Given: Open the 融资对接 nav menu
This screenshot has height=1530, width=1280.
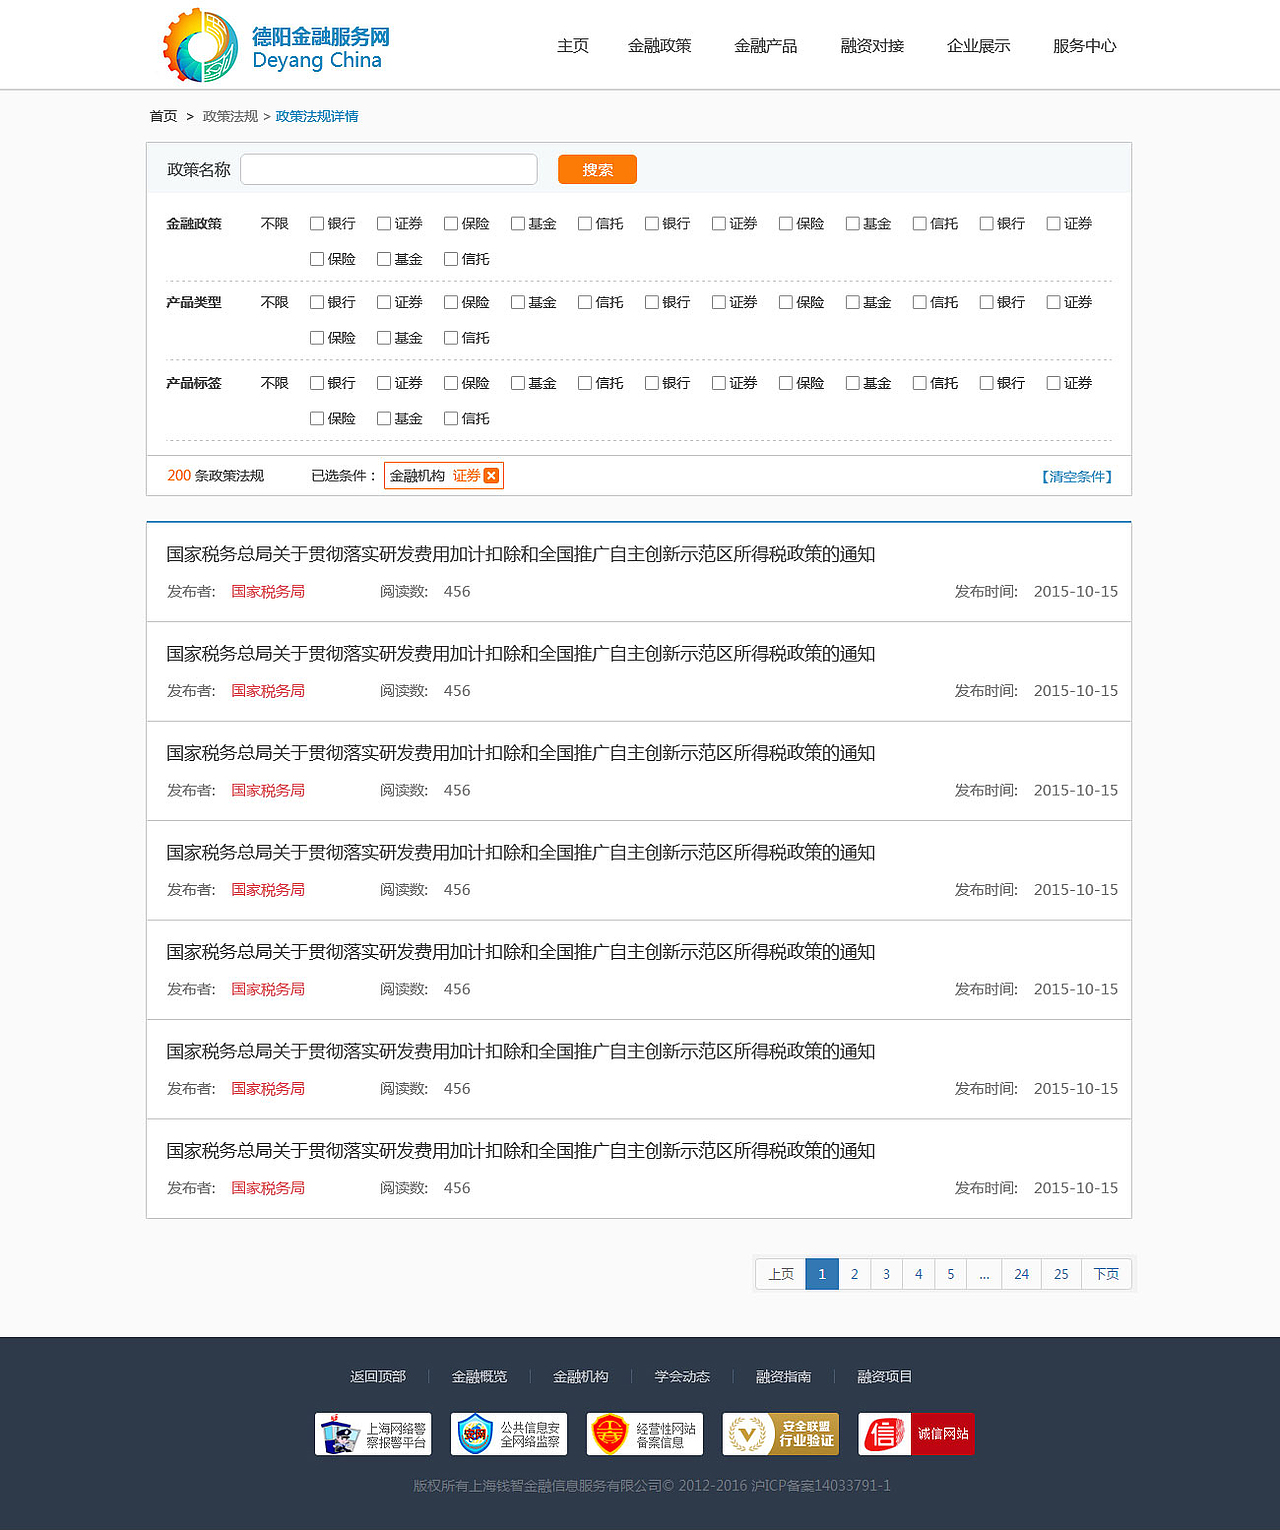Looking at the screenshot, I should [872, 46].
